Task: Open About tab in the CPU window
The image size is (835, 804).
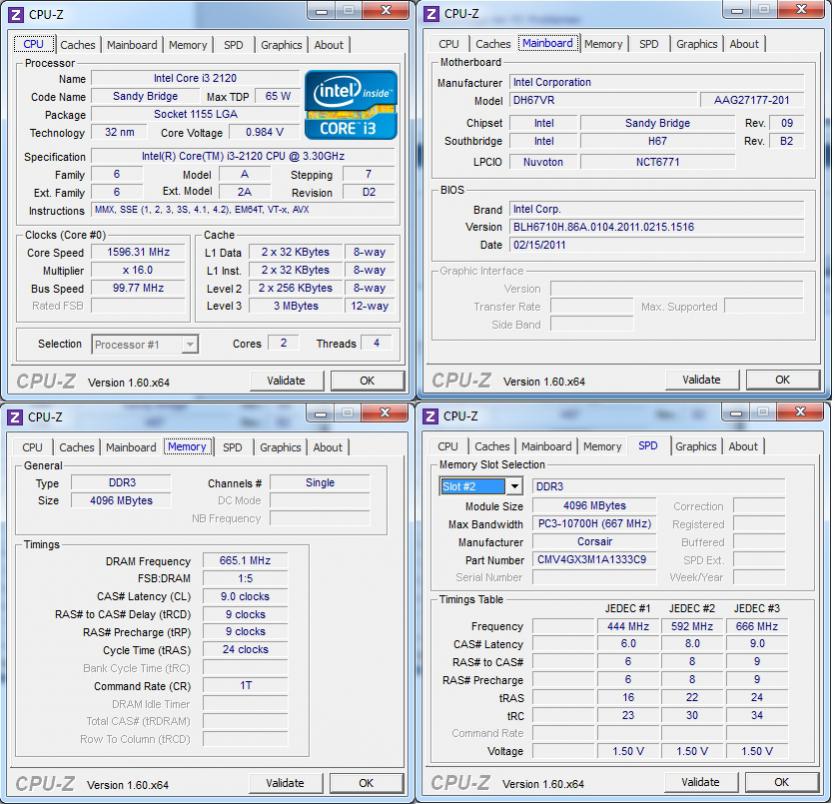Action: click(329, 45)
